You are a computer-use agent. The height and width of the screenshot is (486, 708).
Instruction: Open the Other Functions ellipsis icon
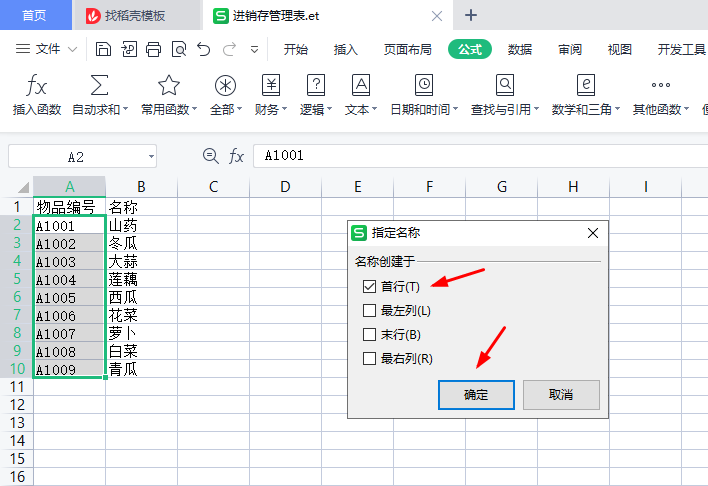[661, 85]
